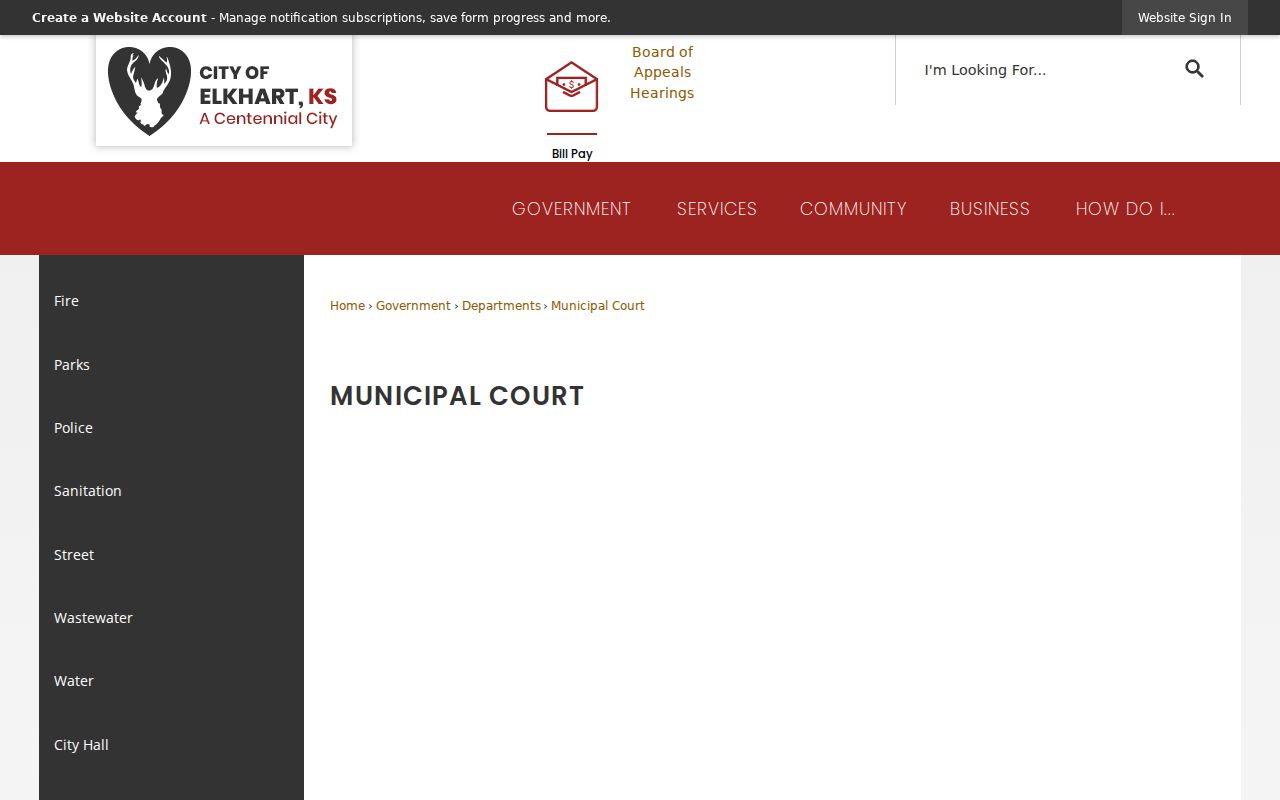
Task: Open Parks in the sidebar
Action: [x=171, y=365]
